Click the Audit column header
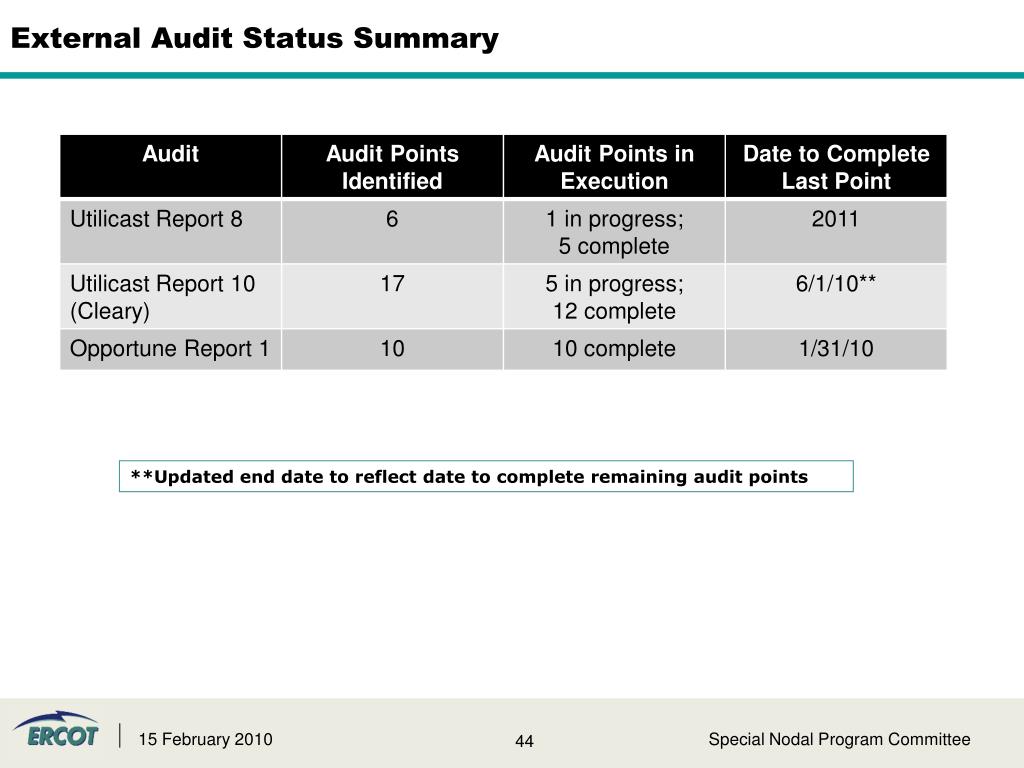Viewport: 1024px width, 768px height. pos(170,166)
